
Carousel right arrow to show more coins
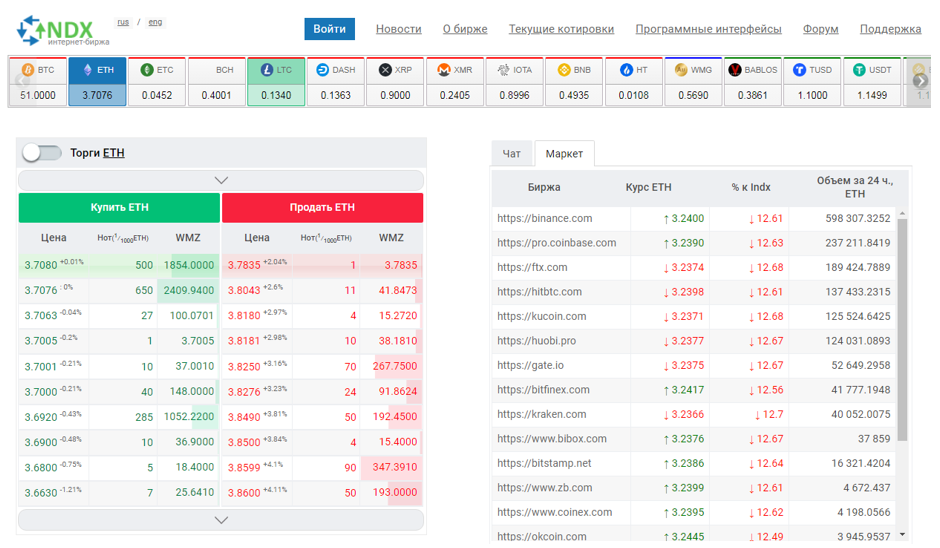(920, 81)
